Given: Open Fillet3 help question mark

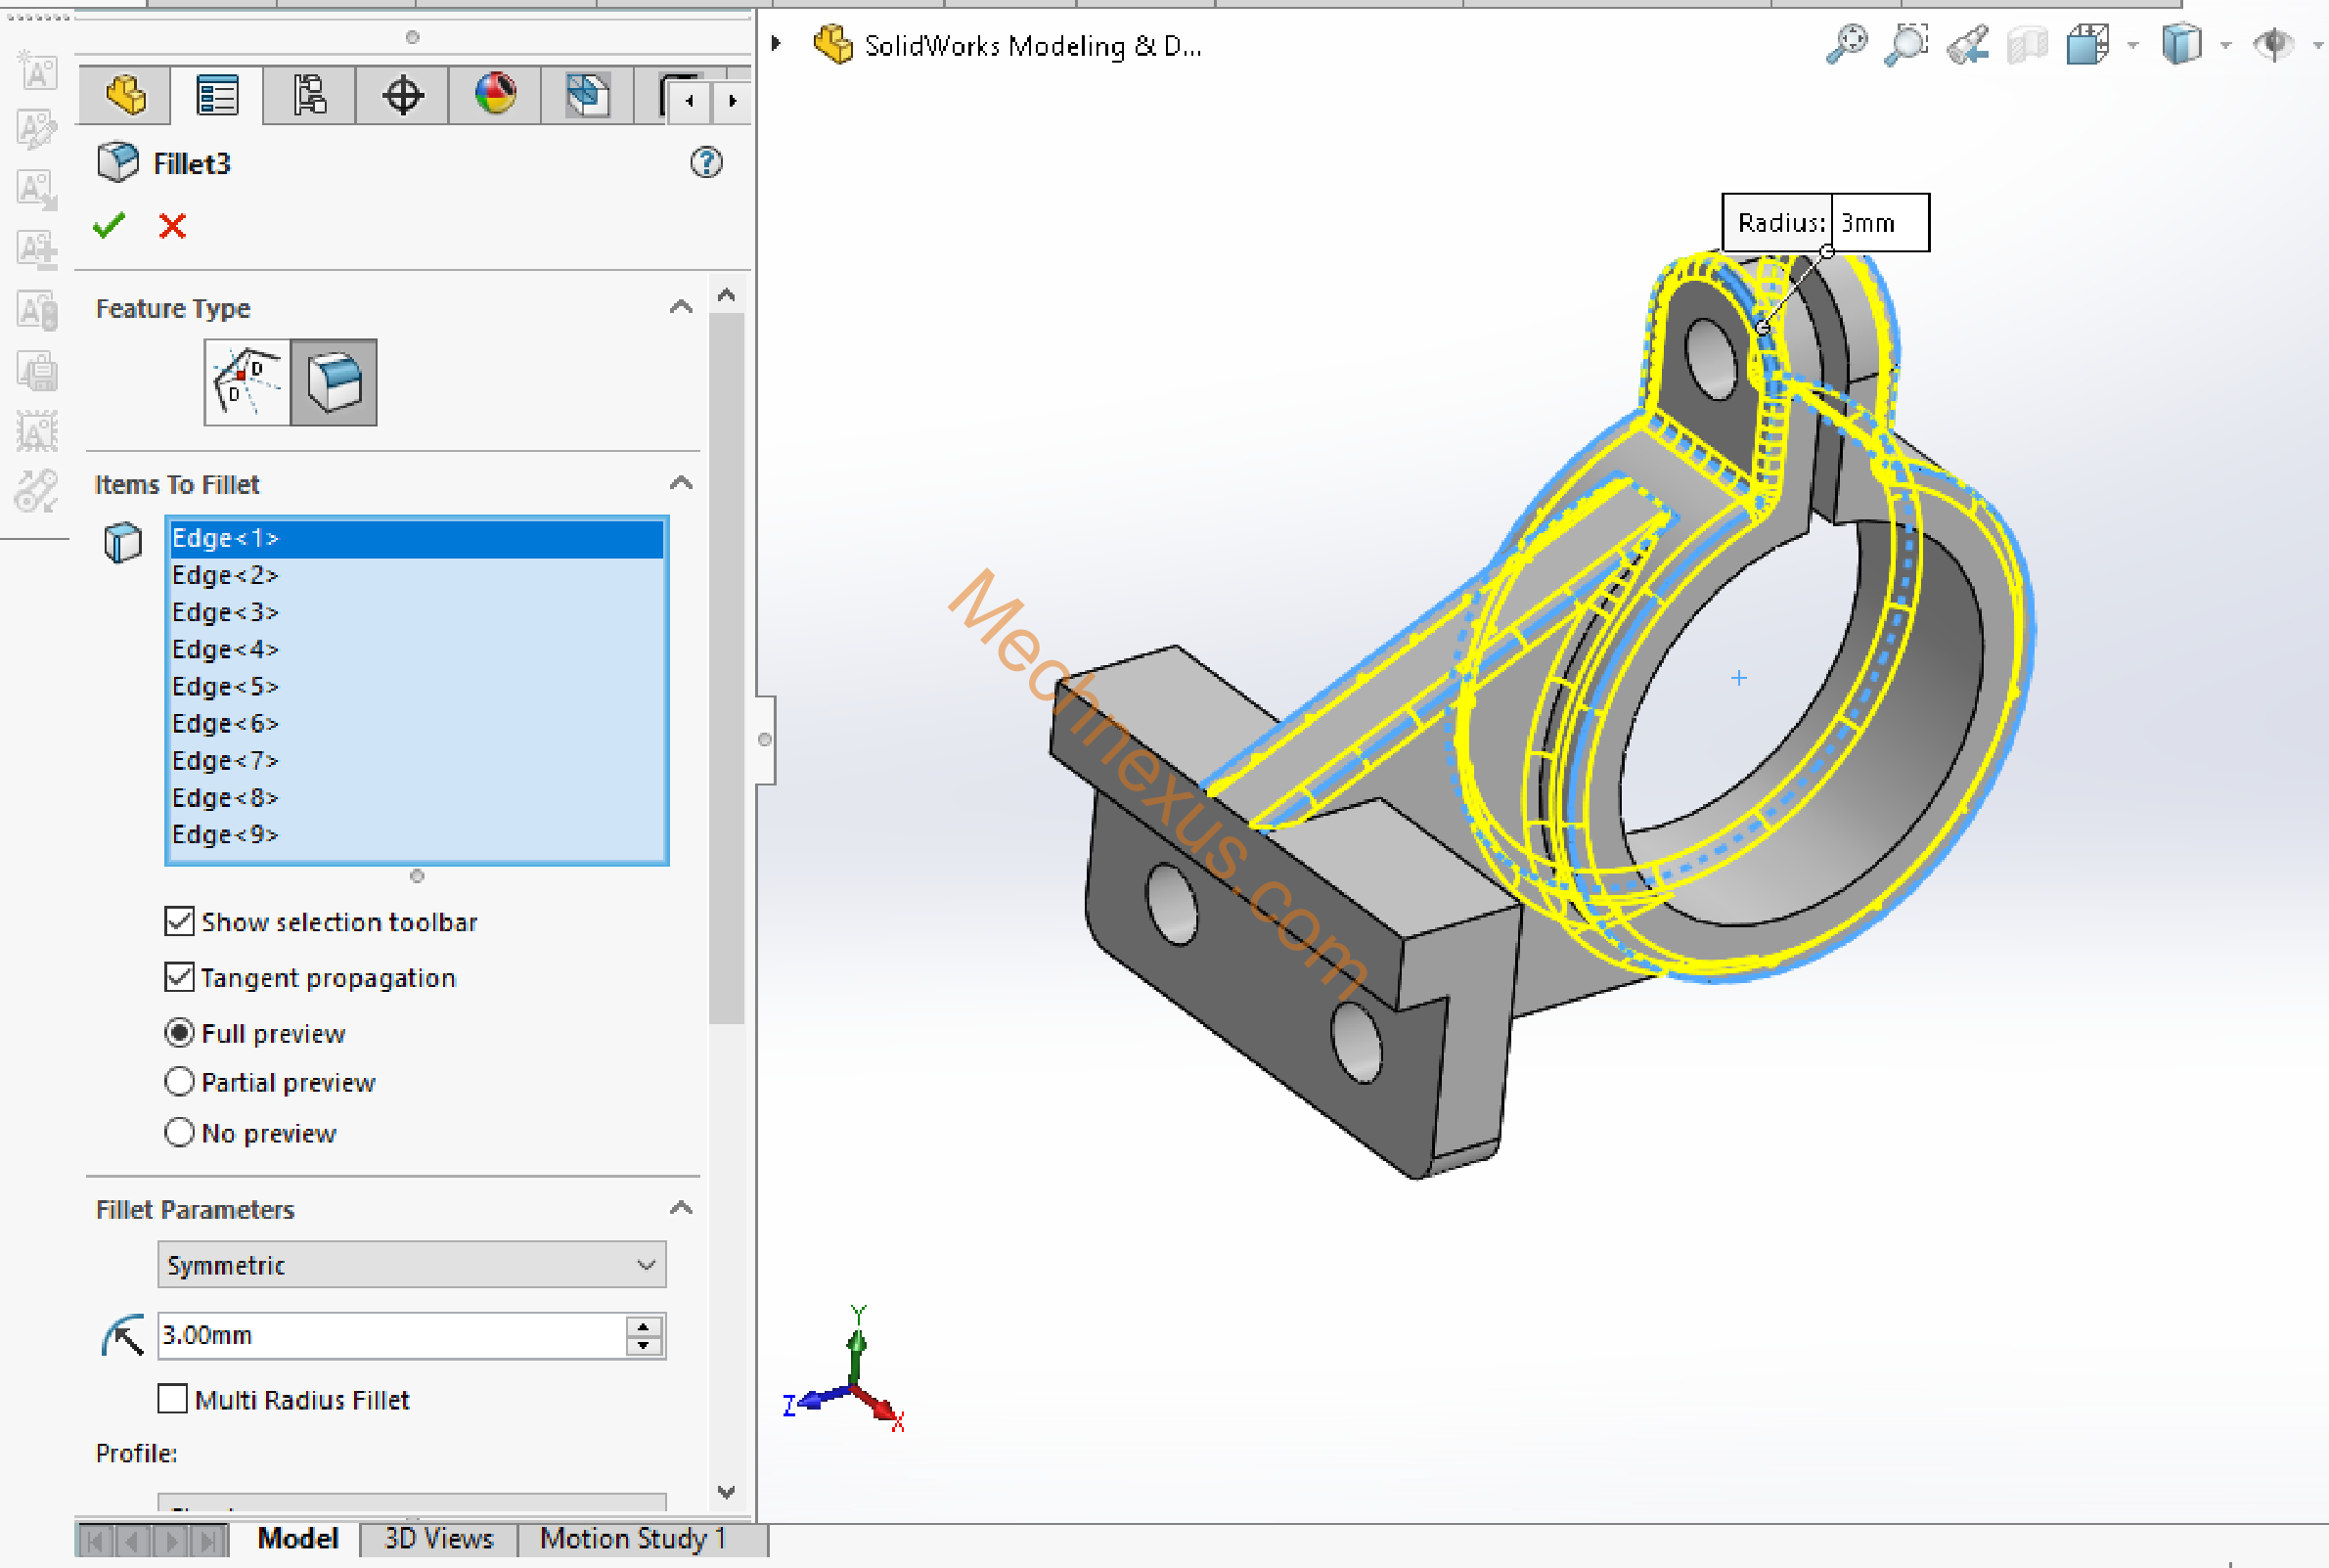Looking at the screenshot, I should pyautogui.click(x=706, y=162).
